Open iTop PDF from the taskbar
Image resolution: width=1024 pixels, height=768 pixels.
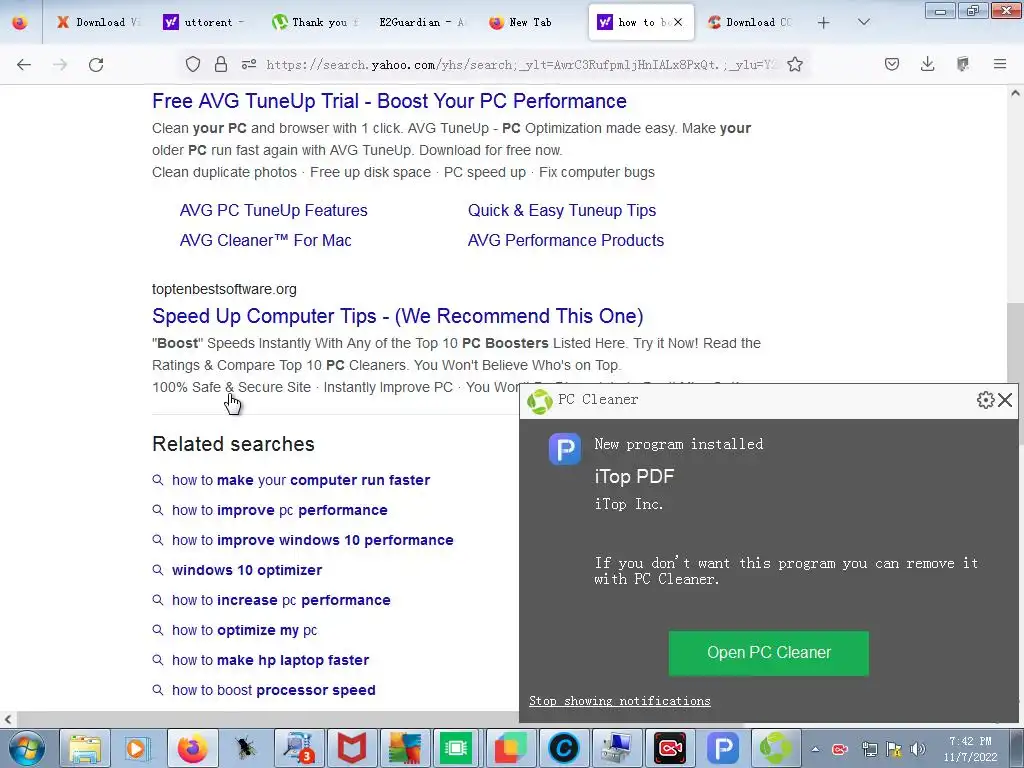723,748
